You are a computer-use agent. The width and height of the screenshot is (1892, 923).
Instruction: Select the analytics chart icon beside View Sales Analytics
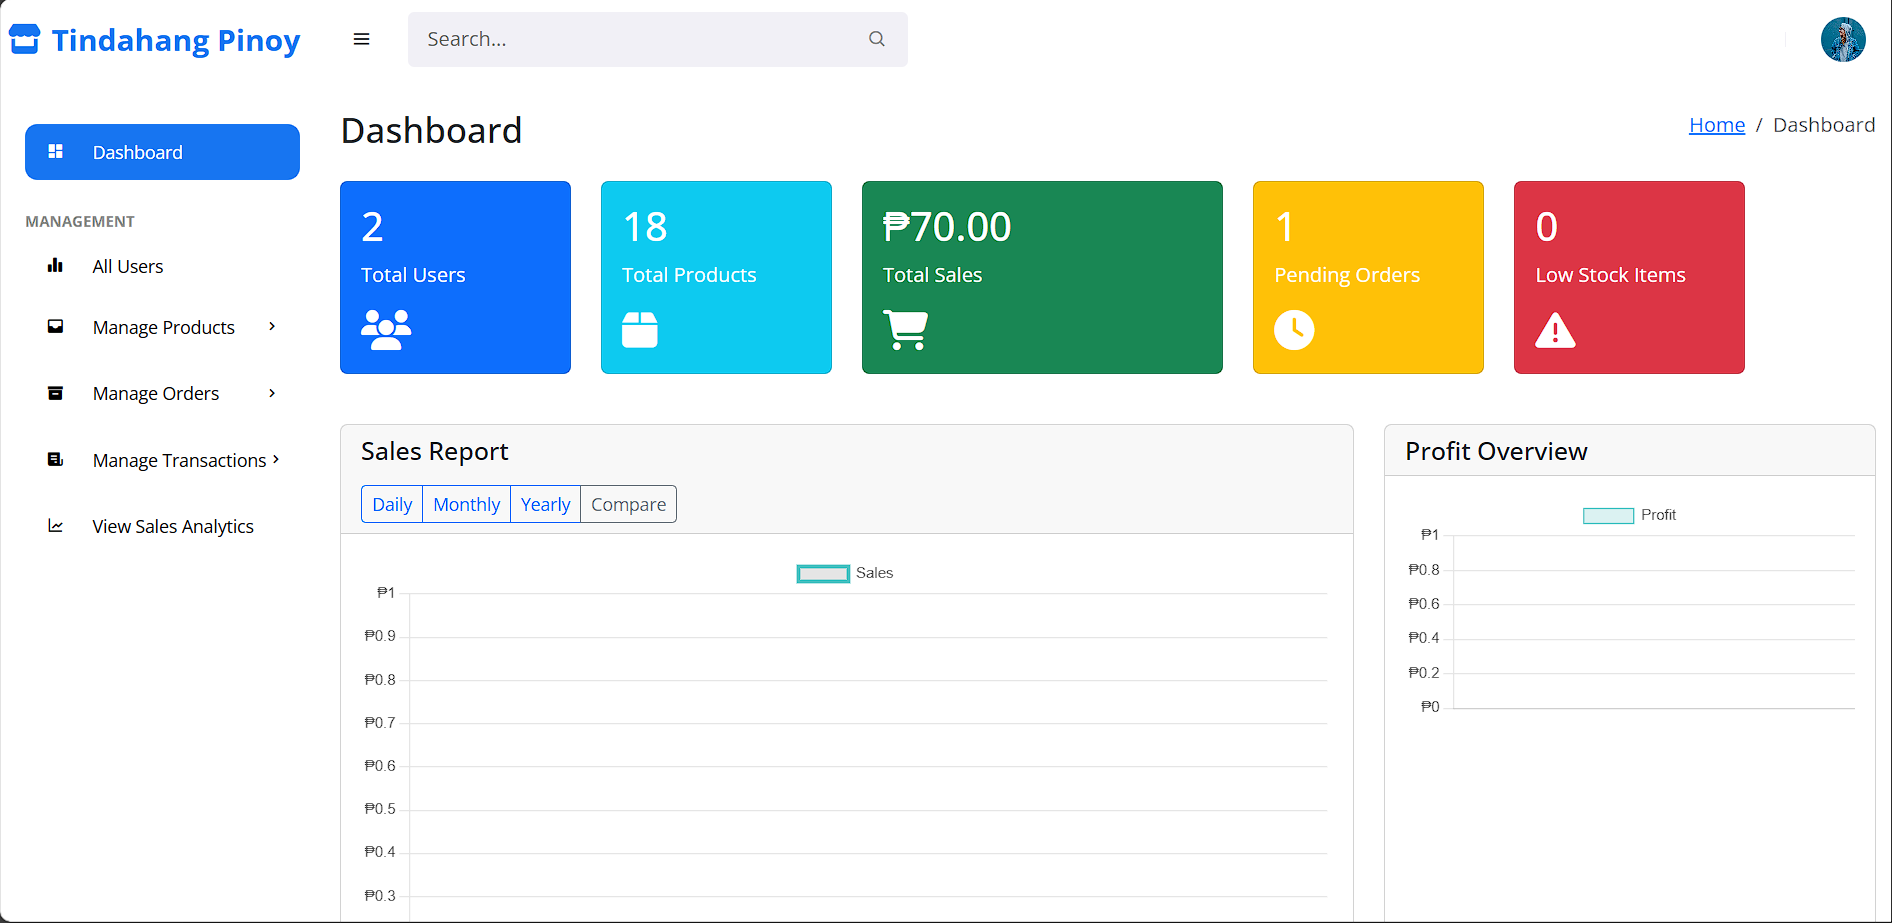point(55,525)
